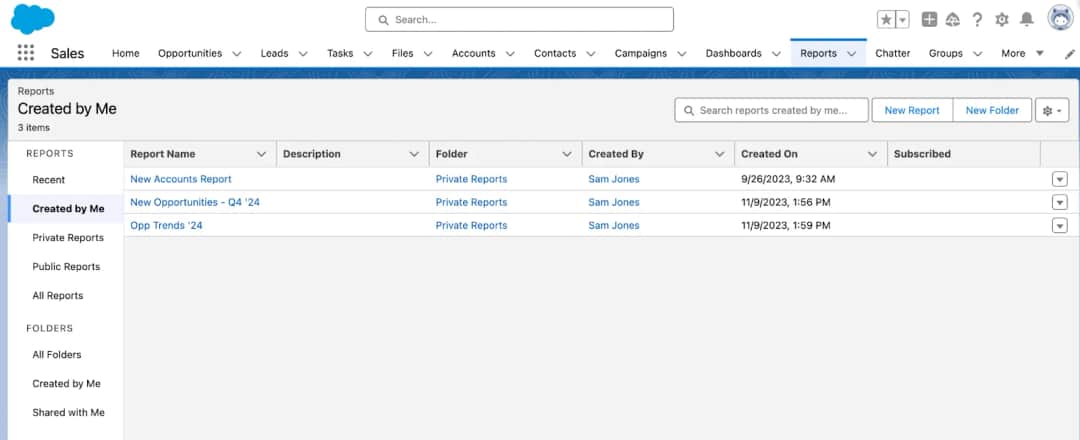
Task: Open the user profile avatar
Action: click(1061, 19)
